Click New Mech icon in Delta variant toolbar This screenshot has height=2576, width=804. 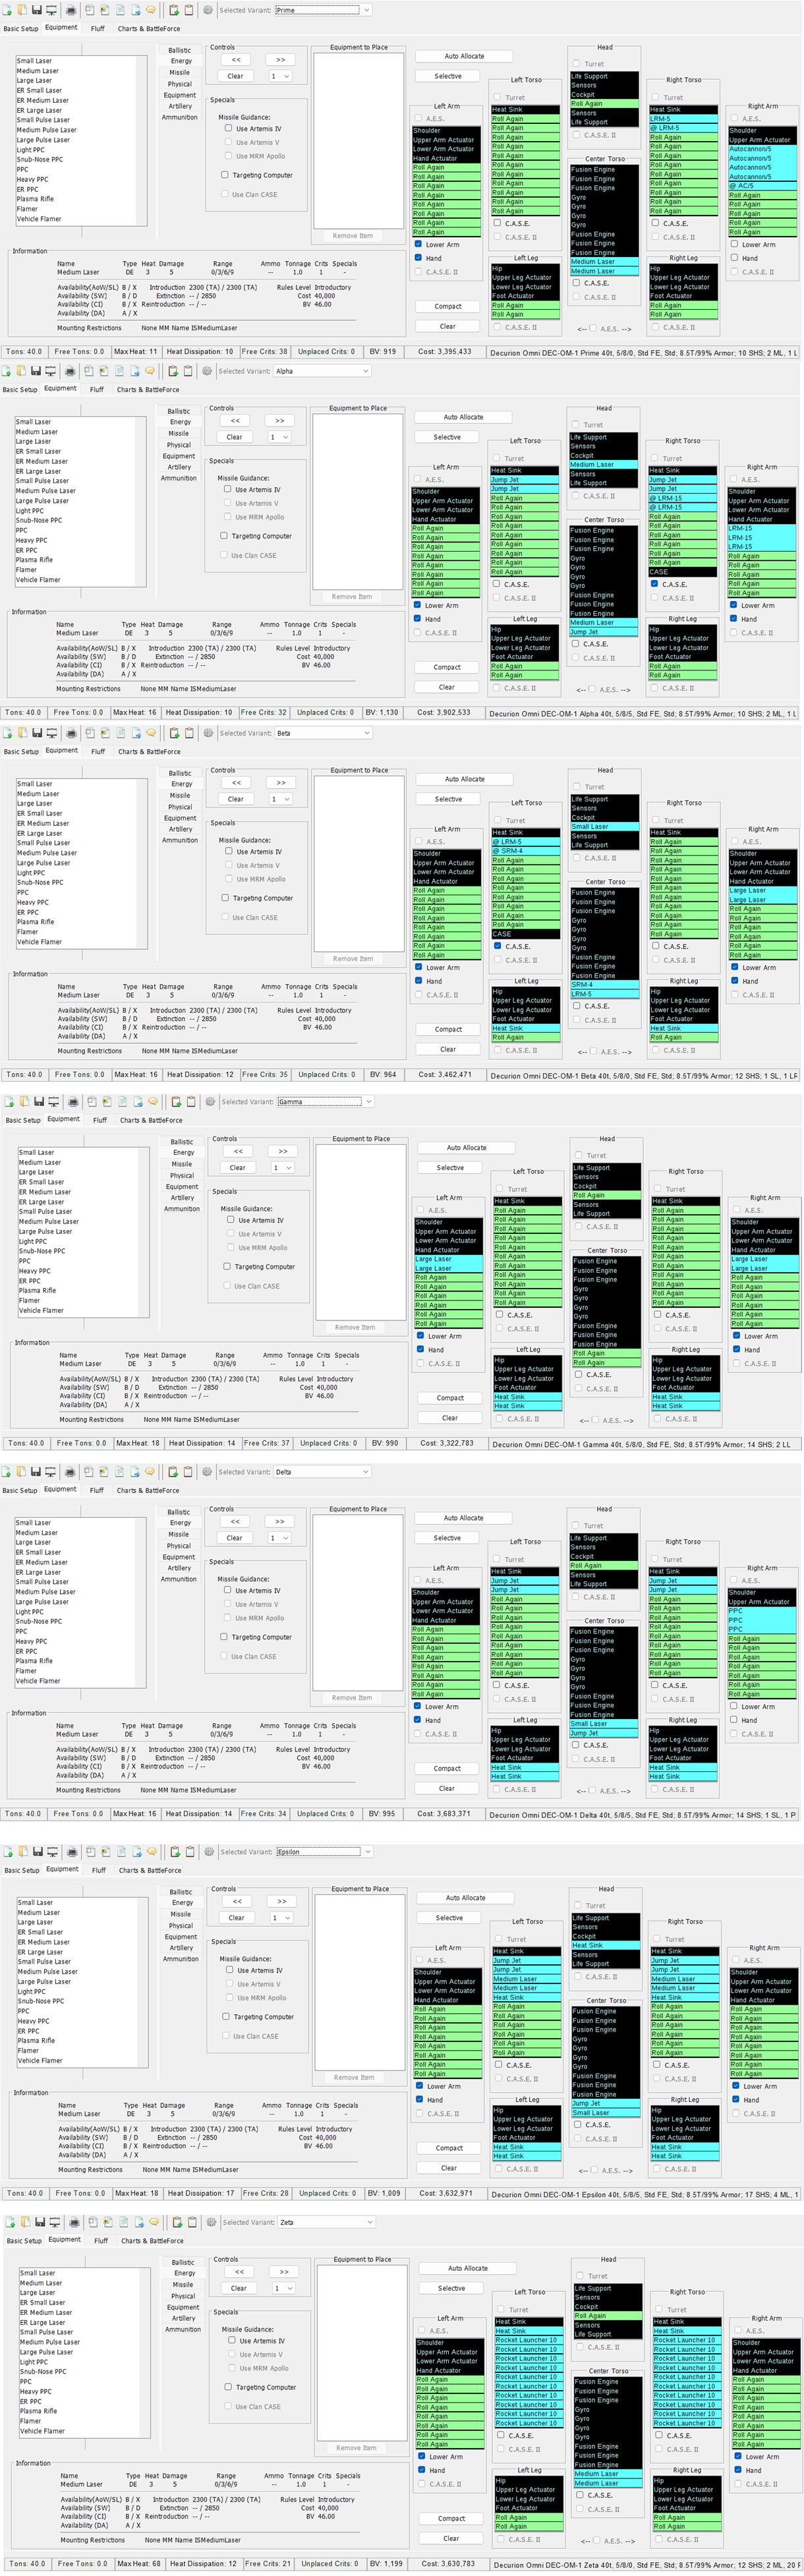click(6, 1472)
